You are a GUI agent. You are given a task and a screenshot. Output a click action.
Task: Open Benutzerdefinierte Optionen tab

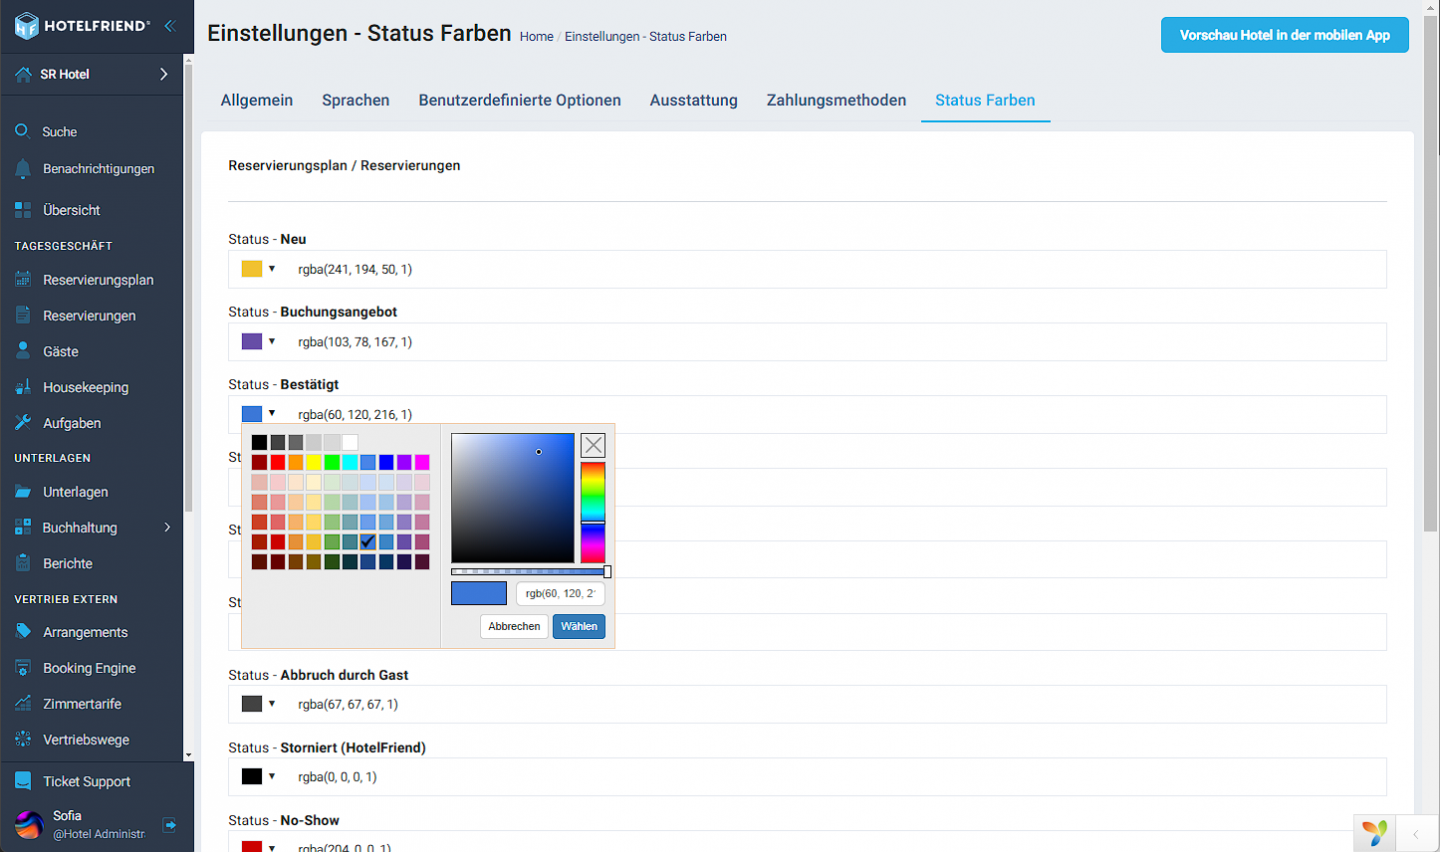pos(520,100)
